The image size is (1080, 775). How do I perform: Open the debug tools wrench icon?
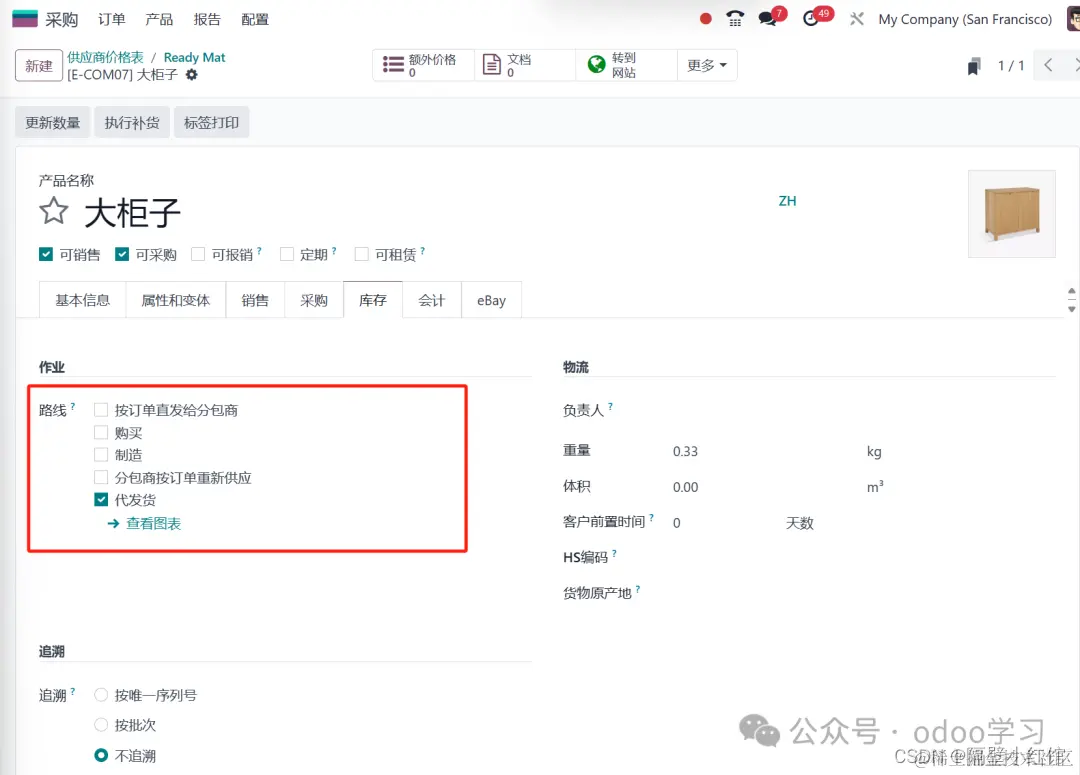point(856,19)
